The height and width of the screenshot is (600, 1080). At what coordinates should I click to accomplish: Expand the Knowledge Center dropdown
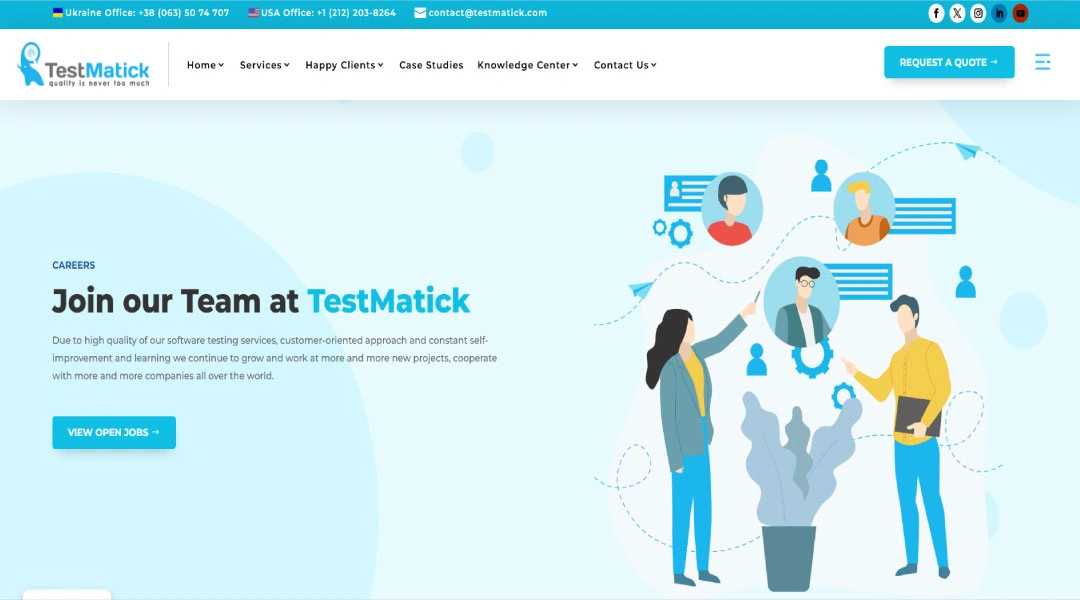528,65
